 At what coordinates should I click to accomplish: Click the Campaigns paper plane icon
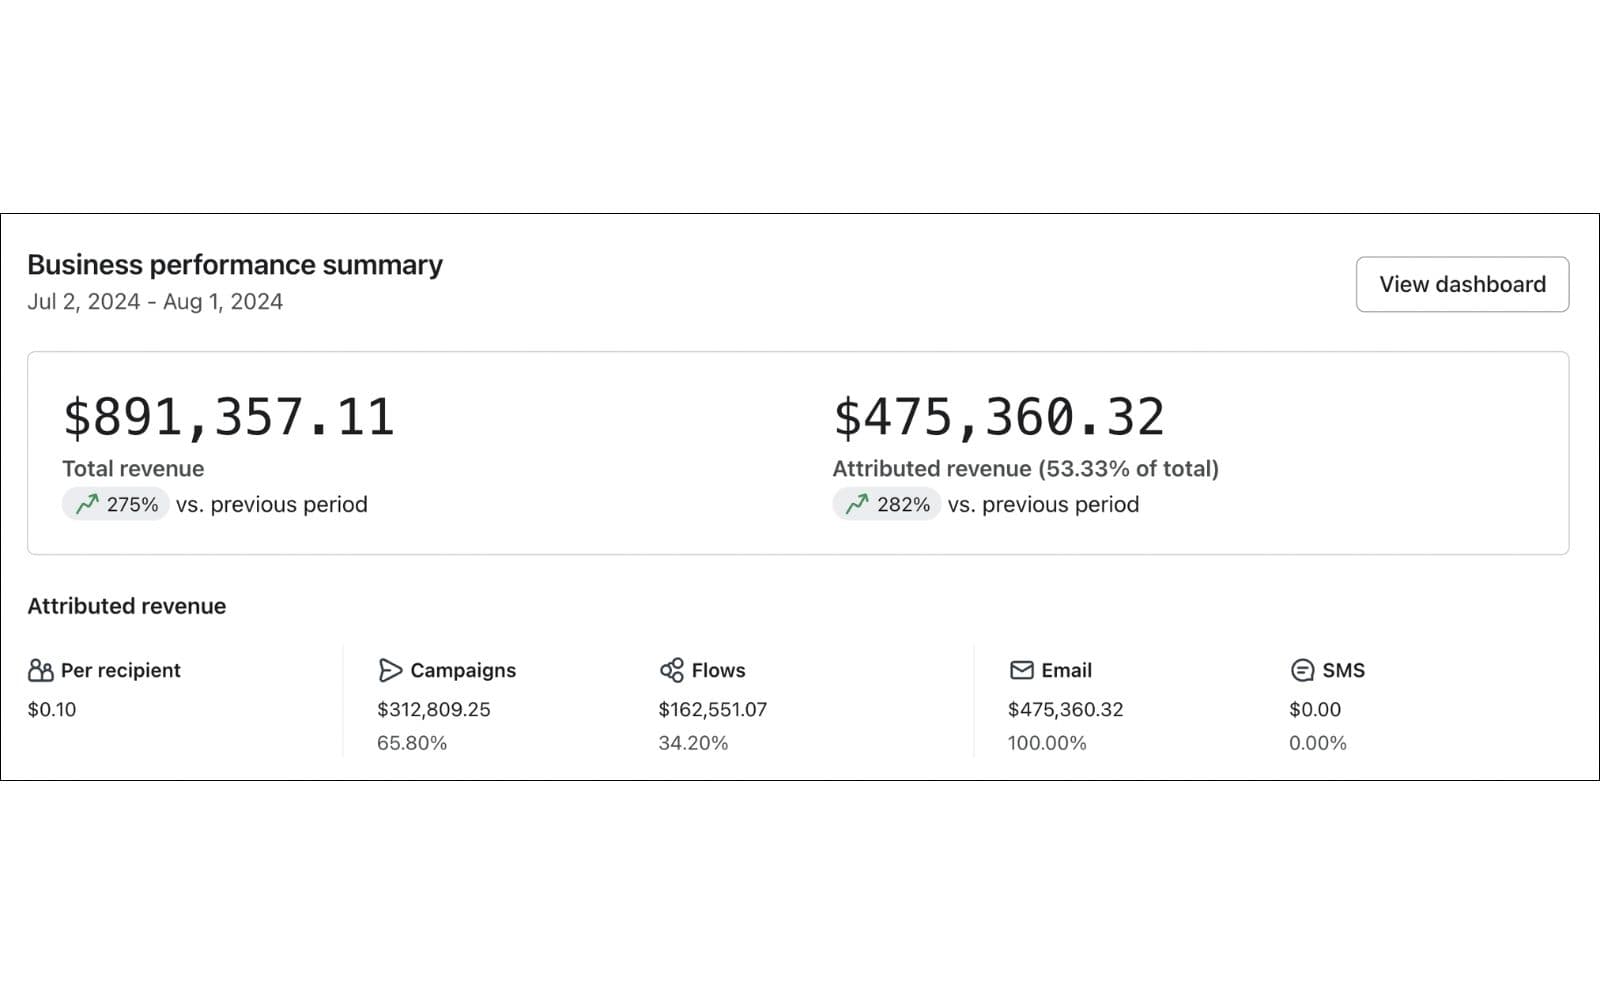point(390,670)
